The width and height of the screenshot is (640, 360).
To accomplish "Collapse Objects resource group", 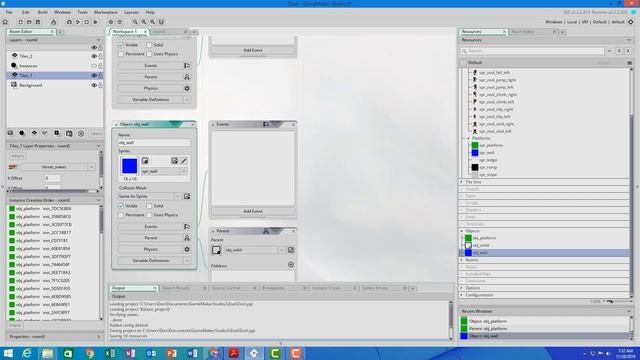I will [x=462, y=231].
